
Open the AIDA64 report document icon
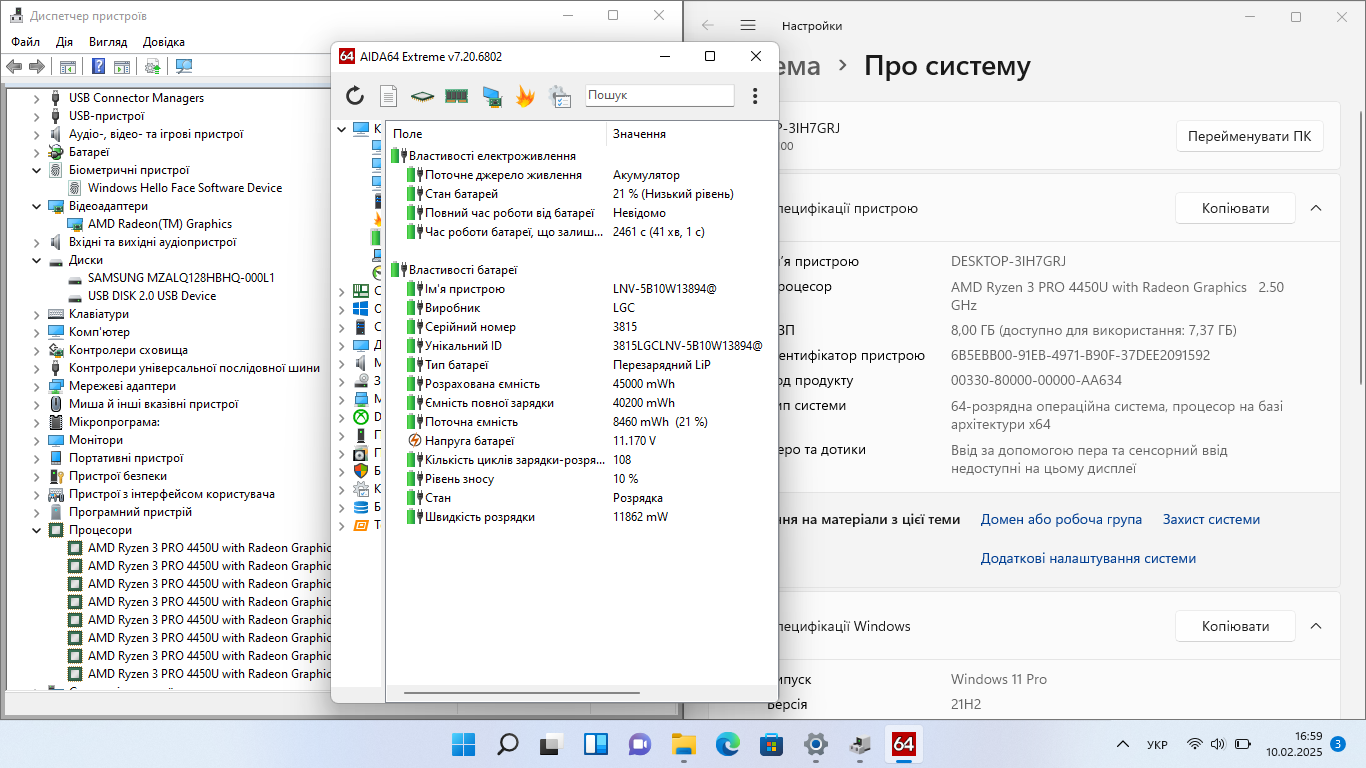coord(388,95)
